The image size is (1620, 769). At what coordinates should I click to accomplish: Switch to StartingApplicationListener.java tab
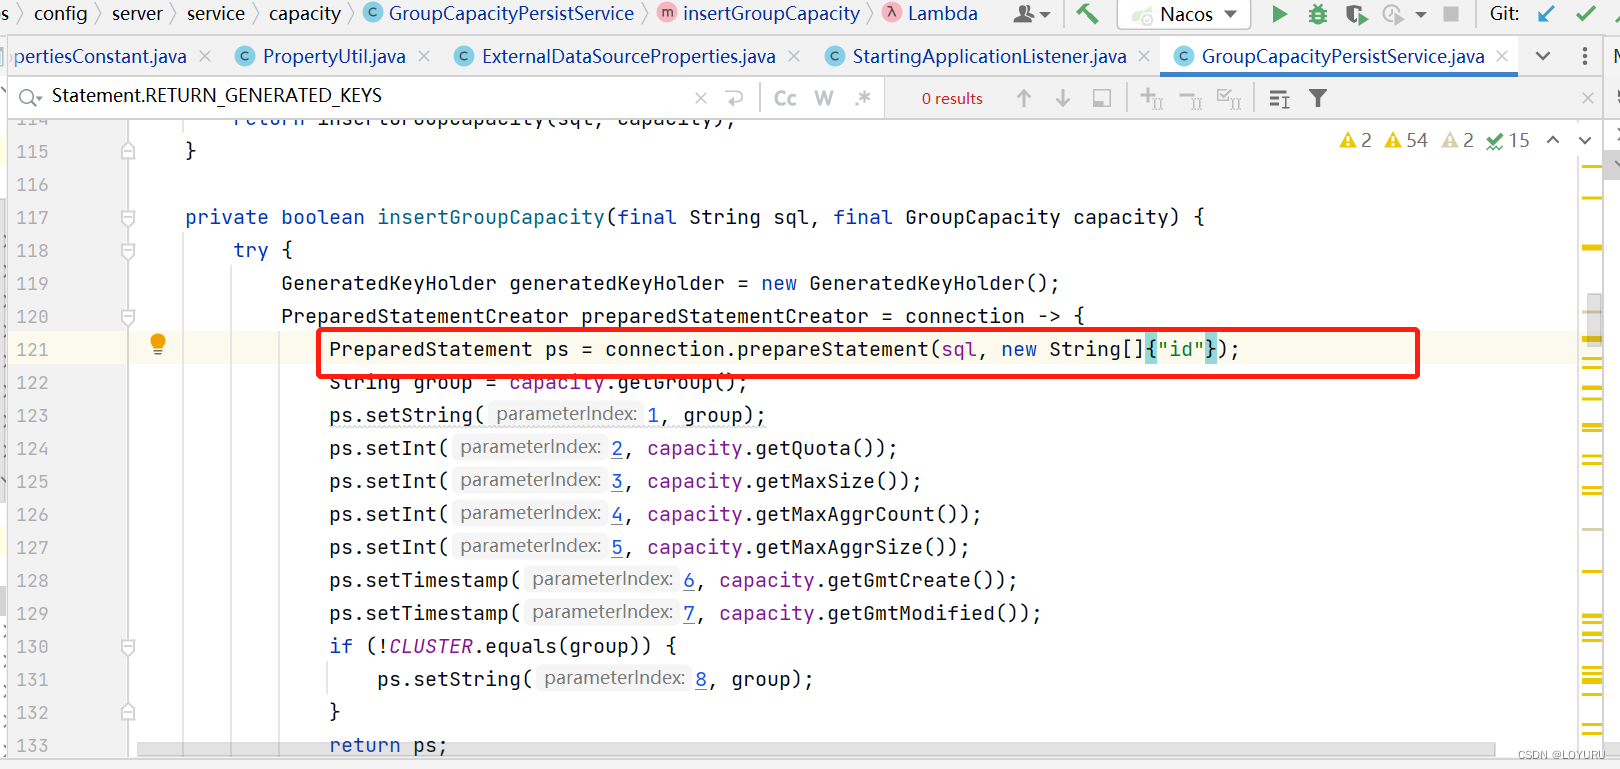[x=989, y=56]
